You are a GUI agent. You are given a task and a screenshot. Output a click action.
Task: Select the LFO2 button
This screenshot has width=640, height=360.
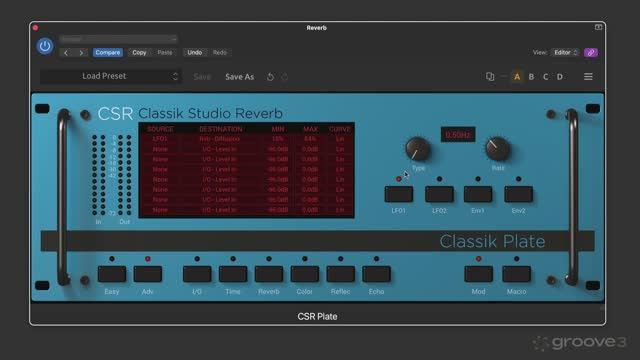tap(439, 194)
